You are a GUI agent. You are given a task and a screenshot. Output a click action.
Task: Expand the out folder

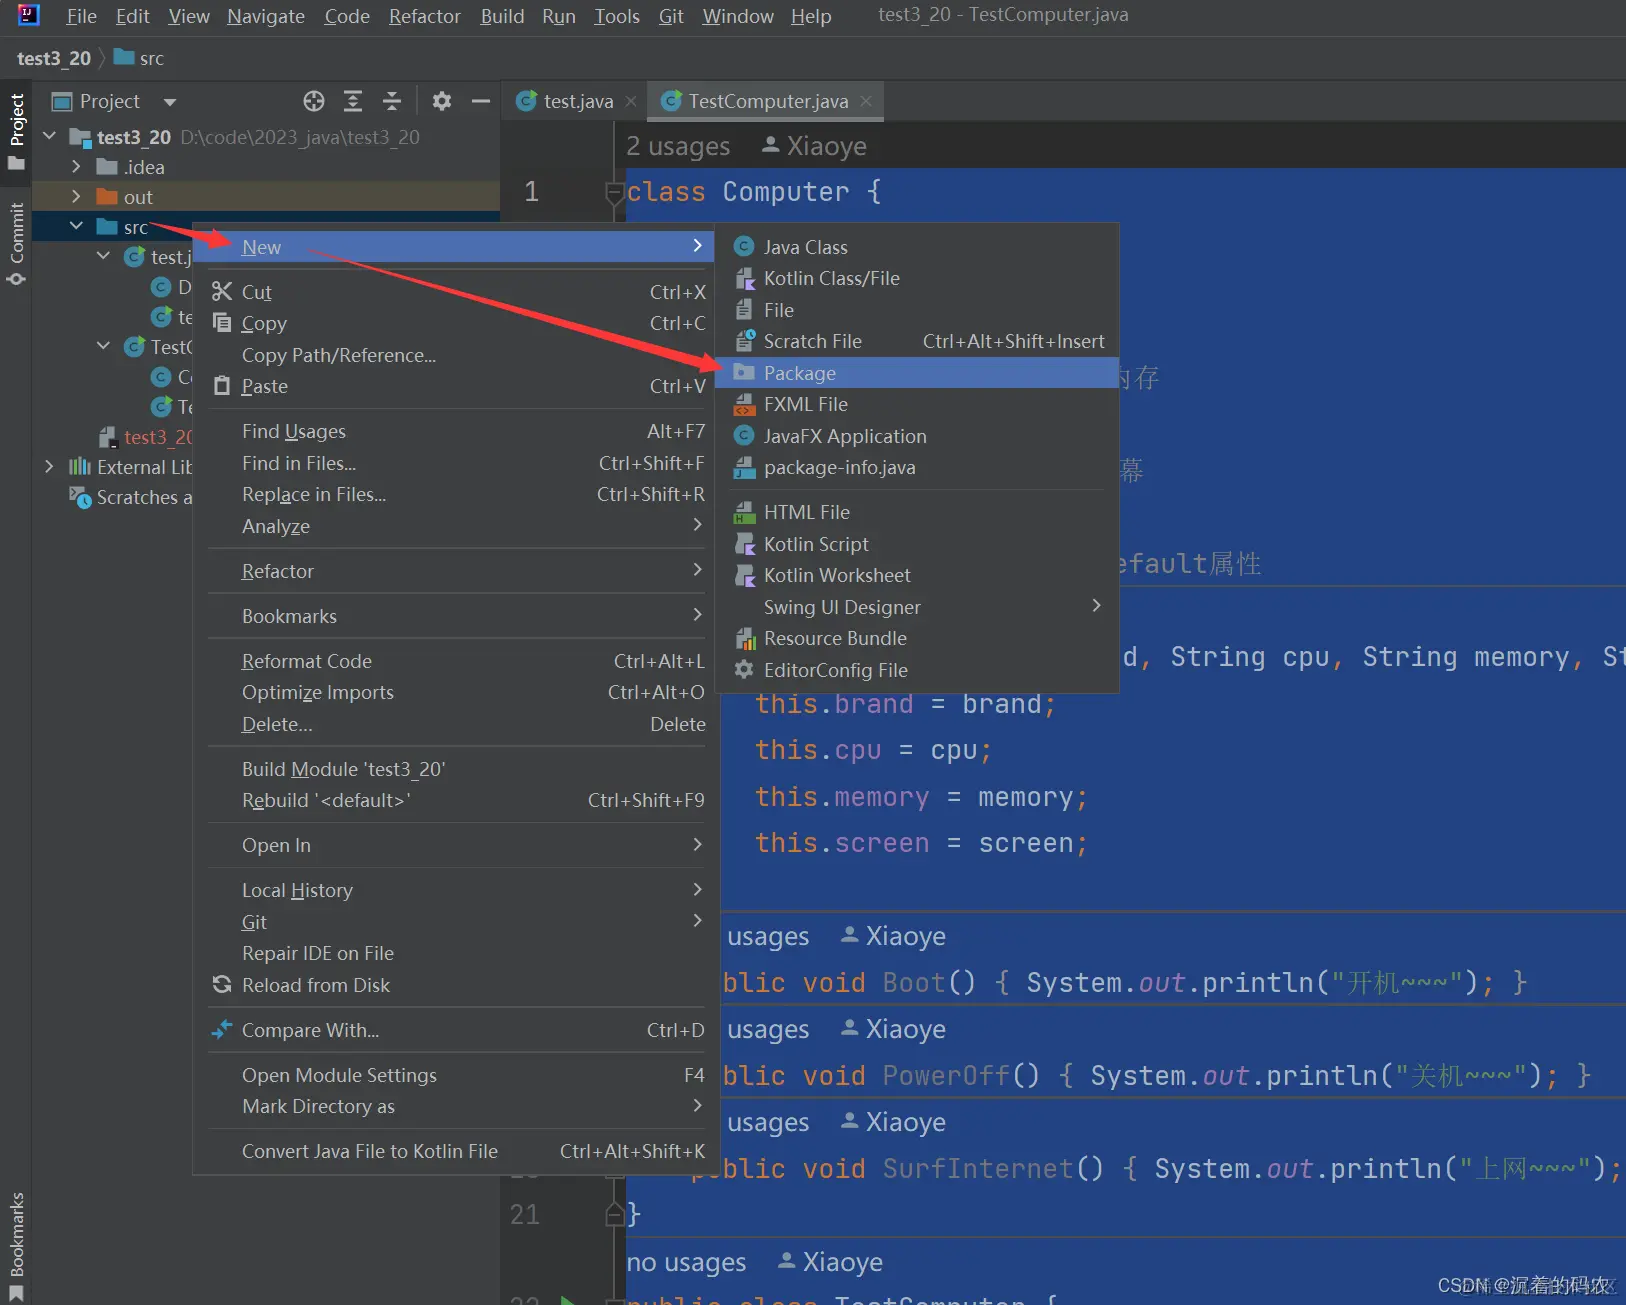click(x=76, y=196)
